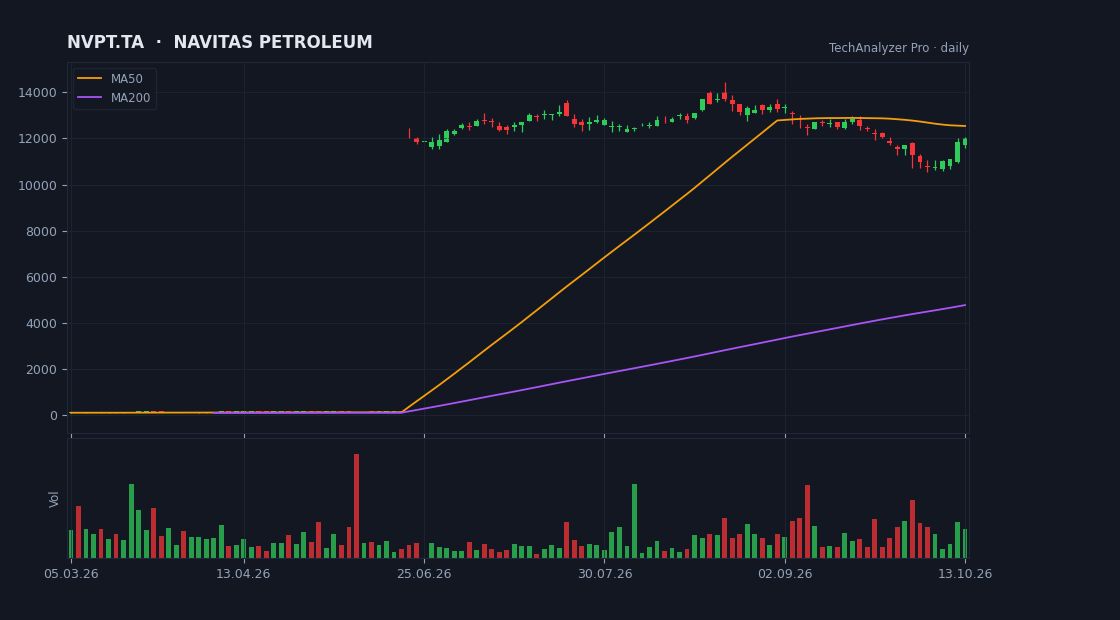The height and width of the screenshot is (620, 1120).
Task: Click the 12000 price axis label
Action: [x=38, y=139]
